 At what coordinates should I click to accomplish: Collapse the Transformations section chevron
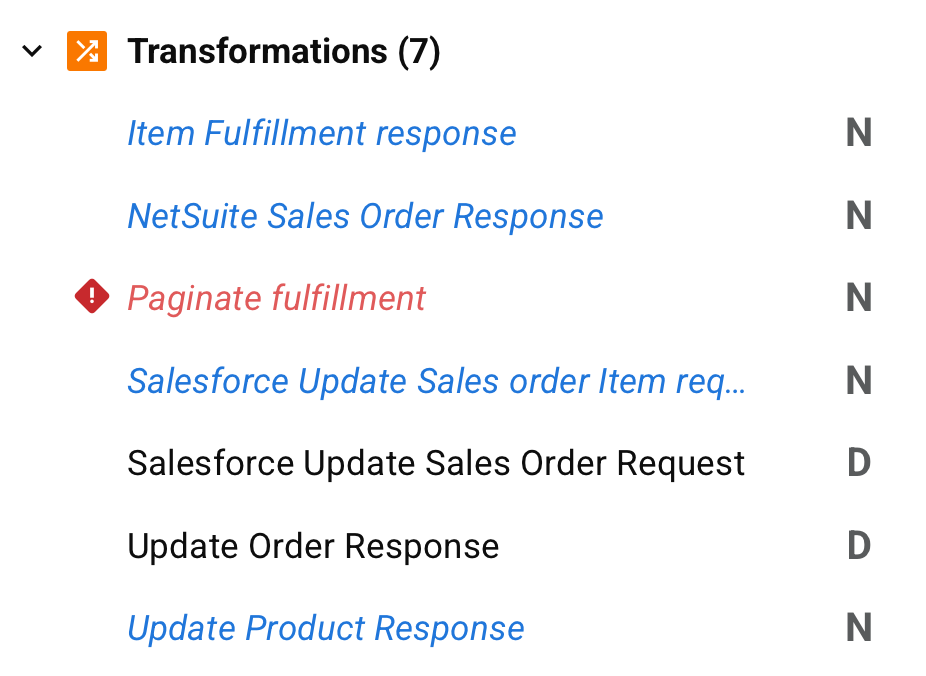coord(33,51)
